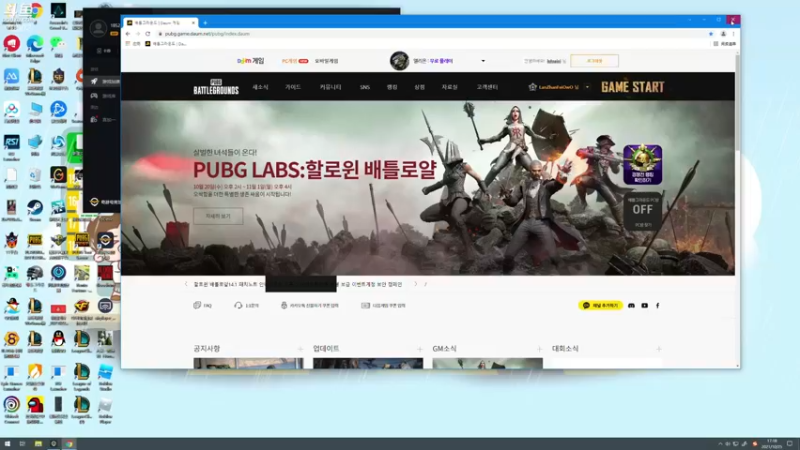Viewport: 800px width, 450px height.
Task: Select the QQ penguin desktop icon
Action: coord(58,341)
